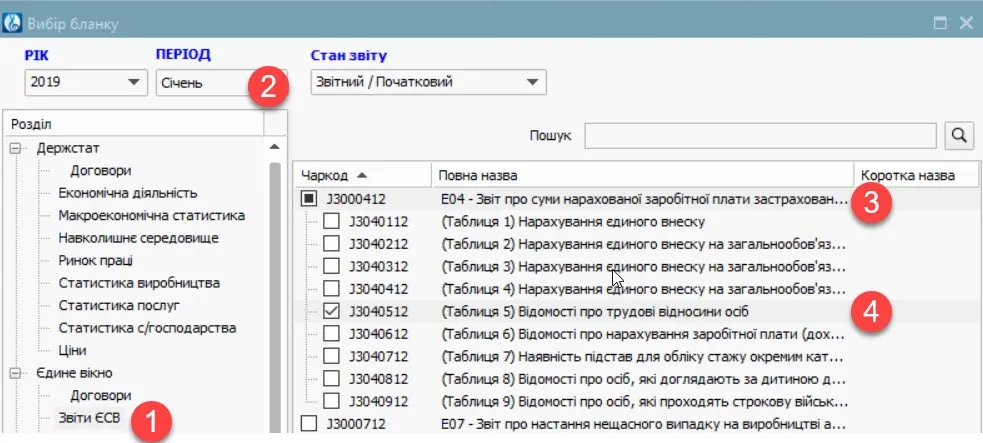Image resolution: width=983 pixels, height=443 pixels.
Task: Select E07 - Звіт про настання нещасного випадку
Action: click(636, 424)
